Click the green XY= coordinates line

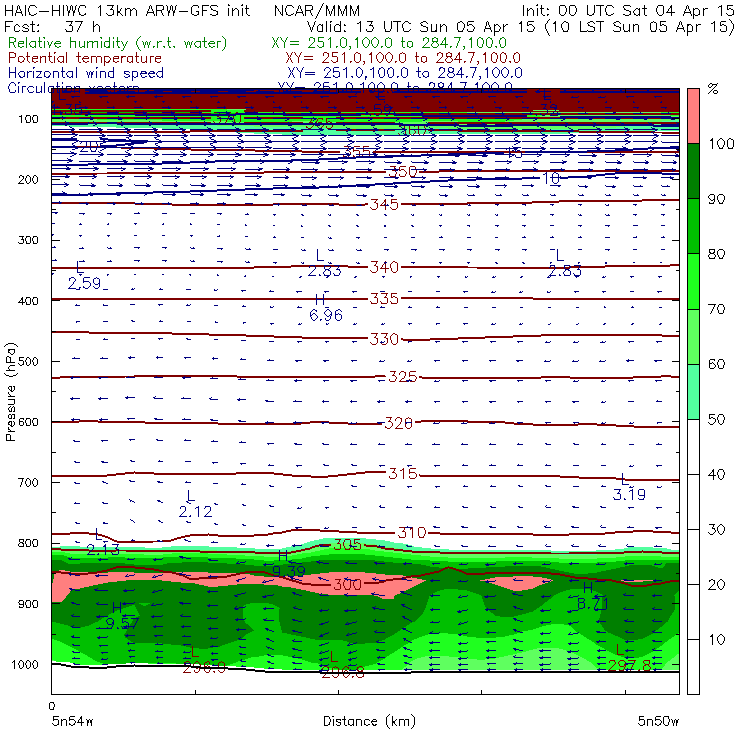[x=389, y=43]
